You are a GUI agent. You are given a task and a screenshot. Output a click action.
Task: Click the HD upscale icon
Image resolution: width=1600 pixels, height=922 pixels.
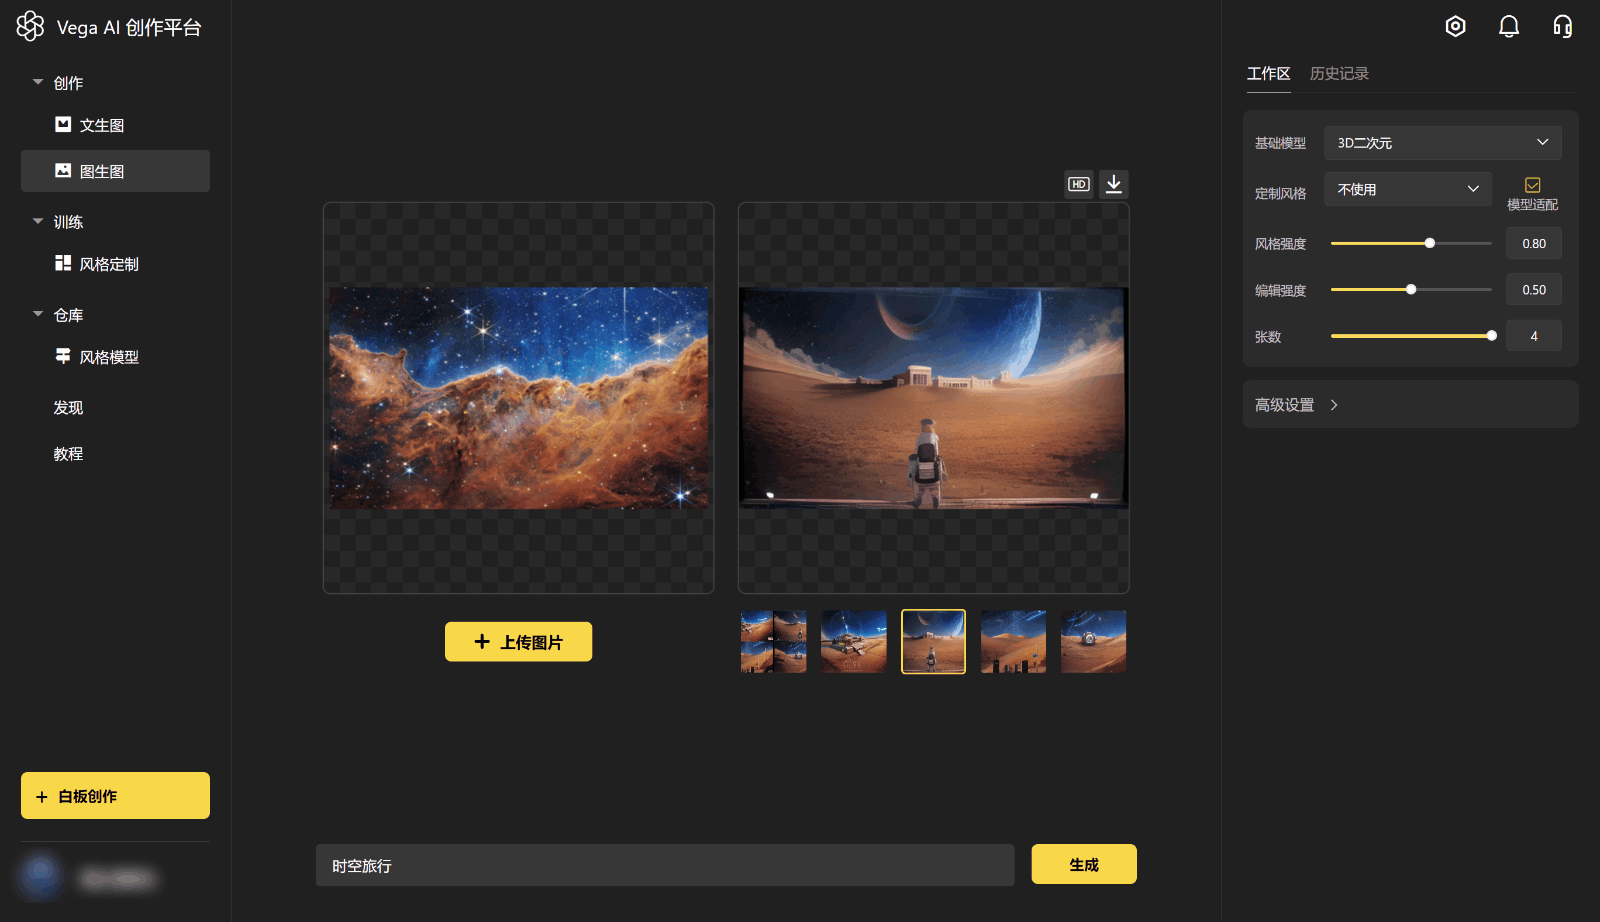pyautogui.click(x=1079, y=184)
